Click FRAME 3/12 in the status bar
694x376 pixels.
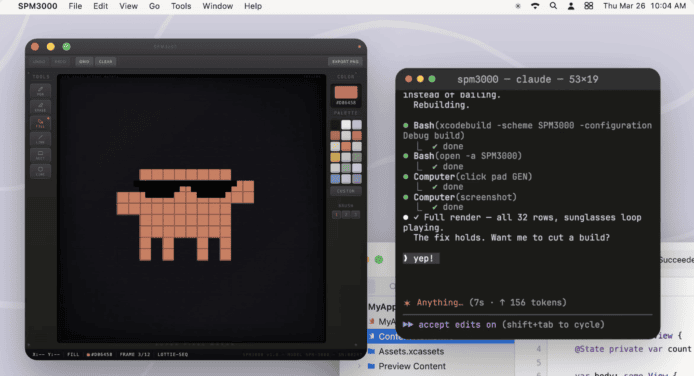(135, 354)
